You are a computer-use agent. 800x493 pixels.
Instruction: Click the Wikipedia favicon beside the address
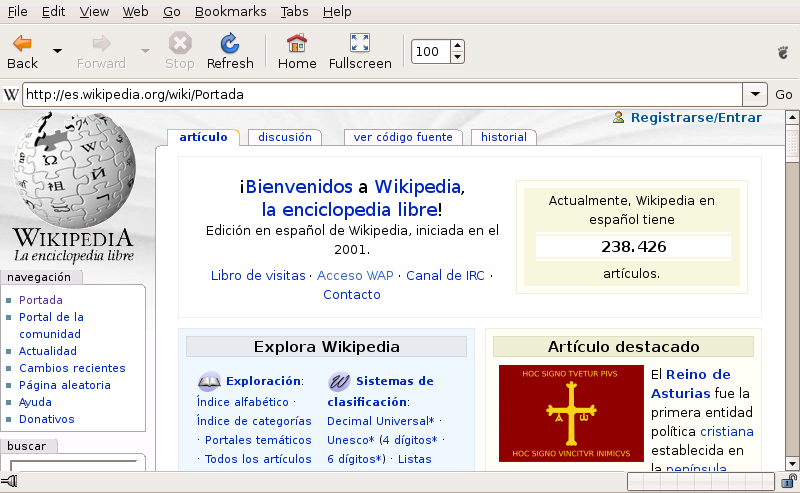point(11,94)
